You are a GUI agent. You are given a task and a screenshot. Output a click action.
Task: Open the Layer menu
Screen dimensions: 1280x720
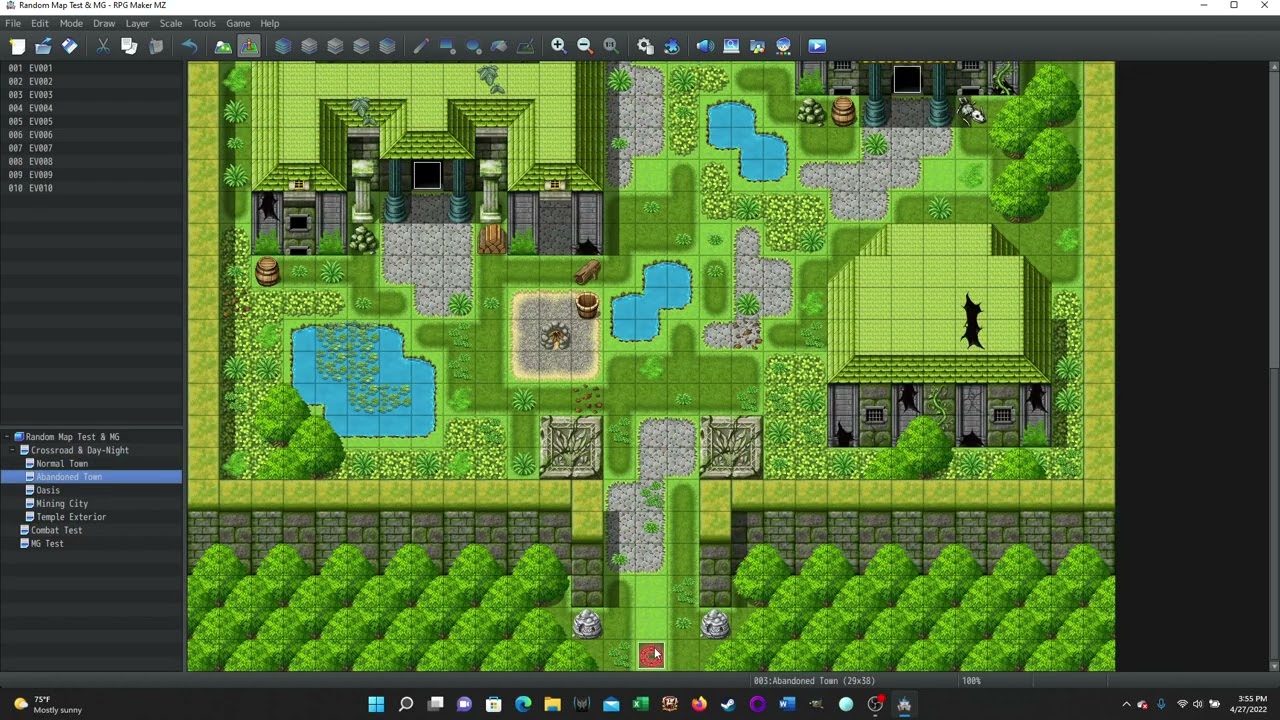click(137, 23)
